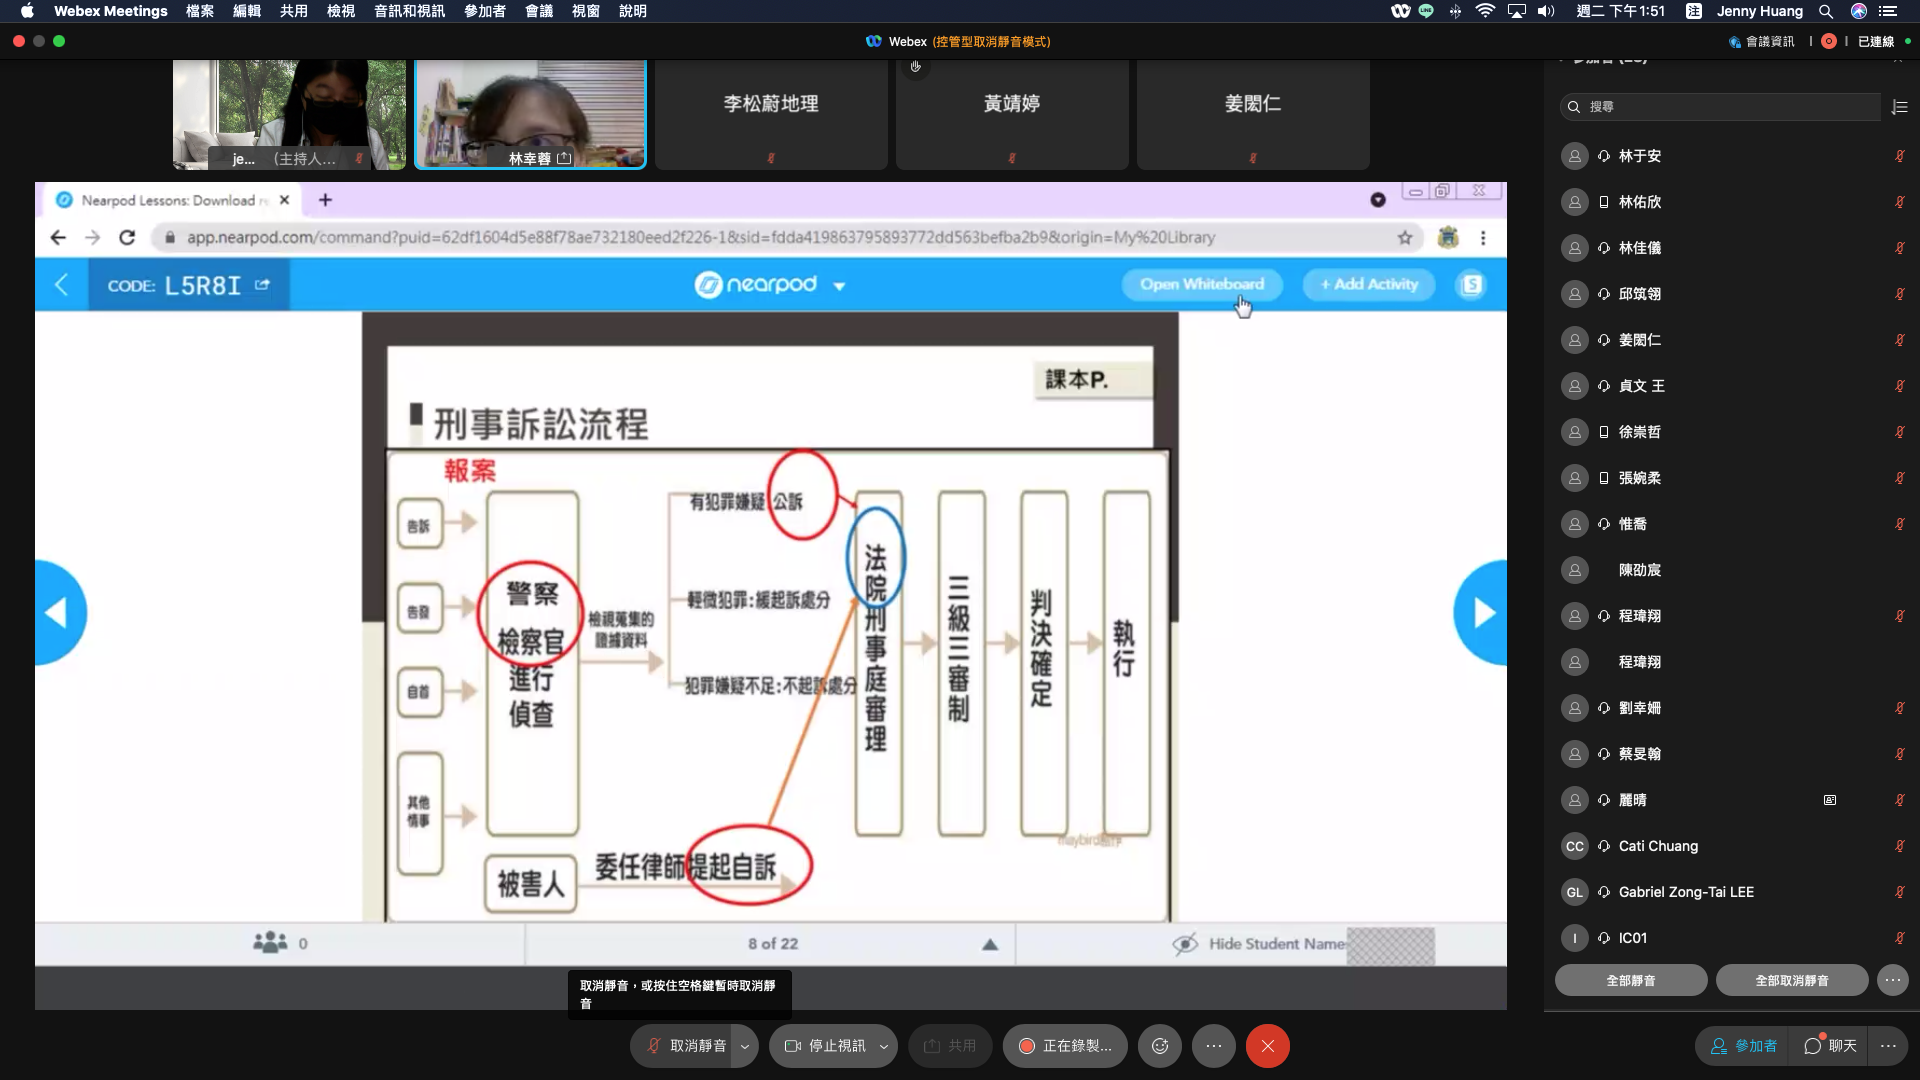Reload the browser page
The image size is (1920, 1080).
tap(127, 238)
